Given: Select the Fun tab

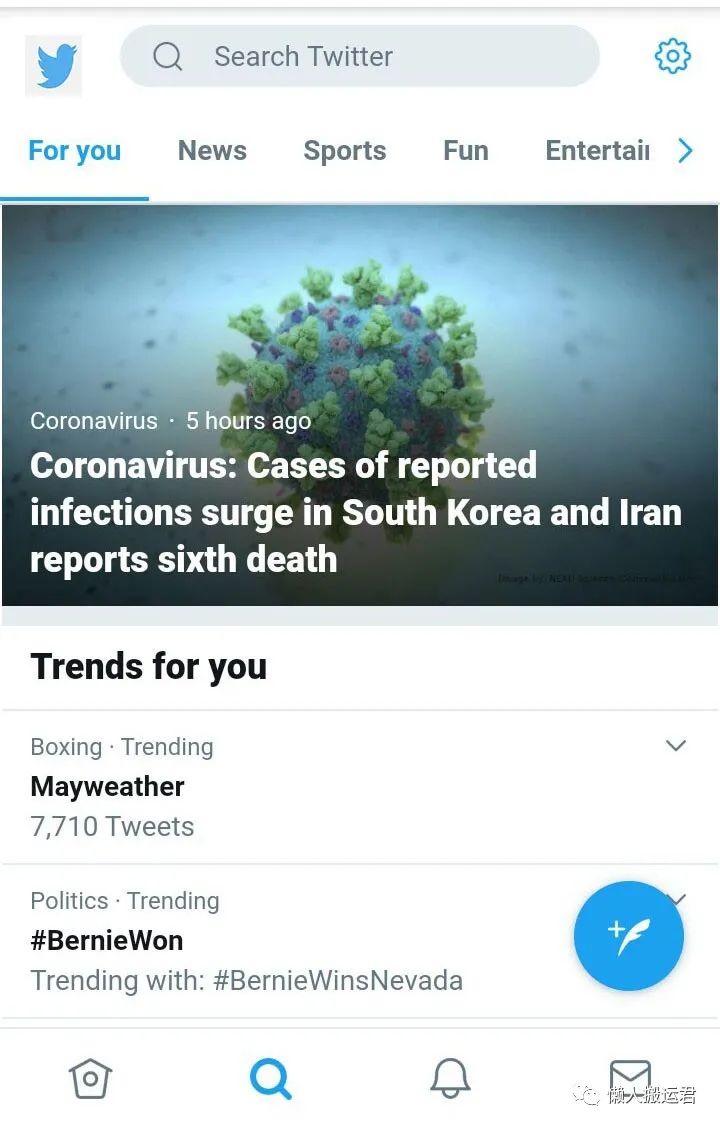Looking at the screenshot, I should pyautogui.click(x=465, y=150).
